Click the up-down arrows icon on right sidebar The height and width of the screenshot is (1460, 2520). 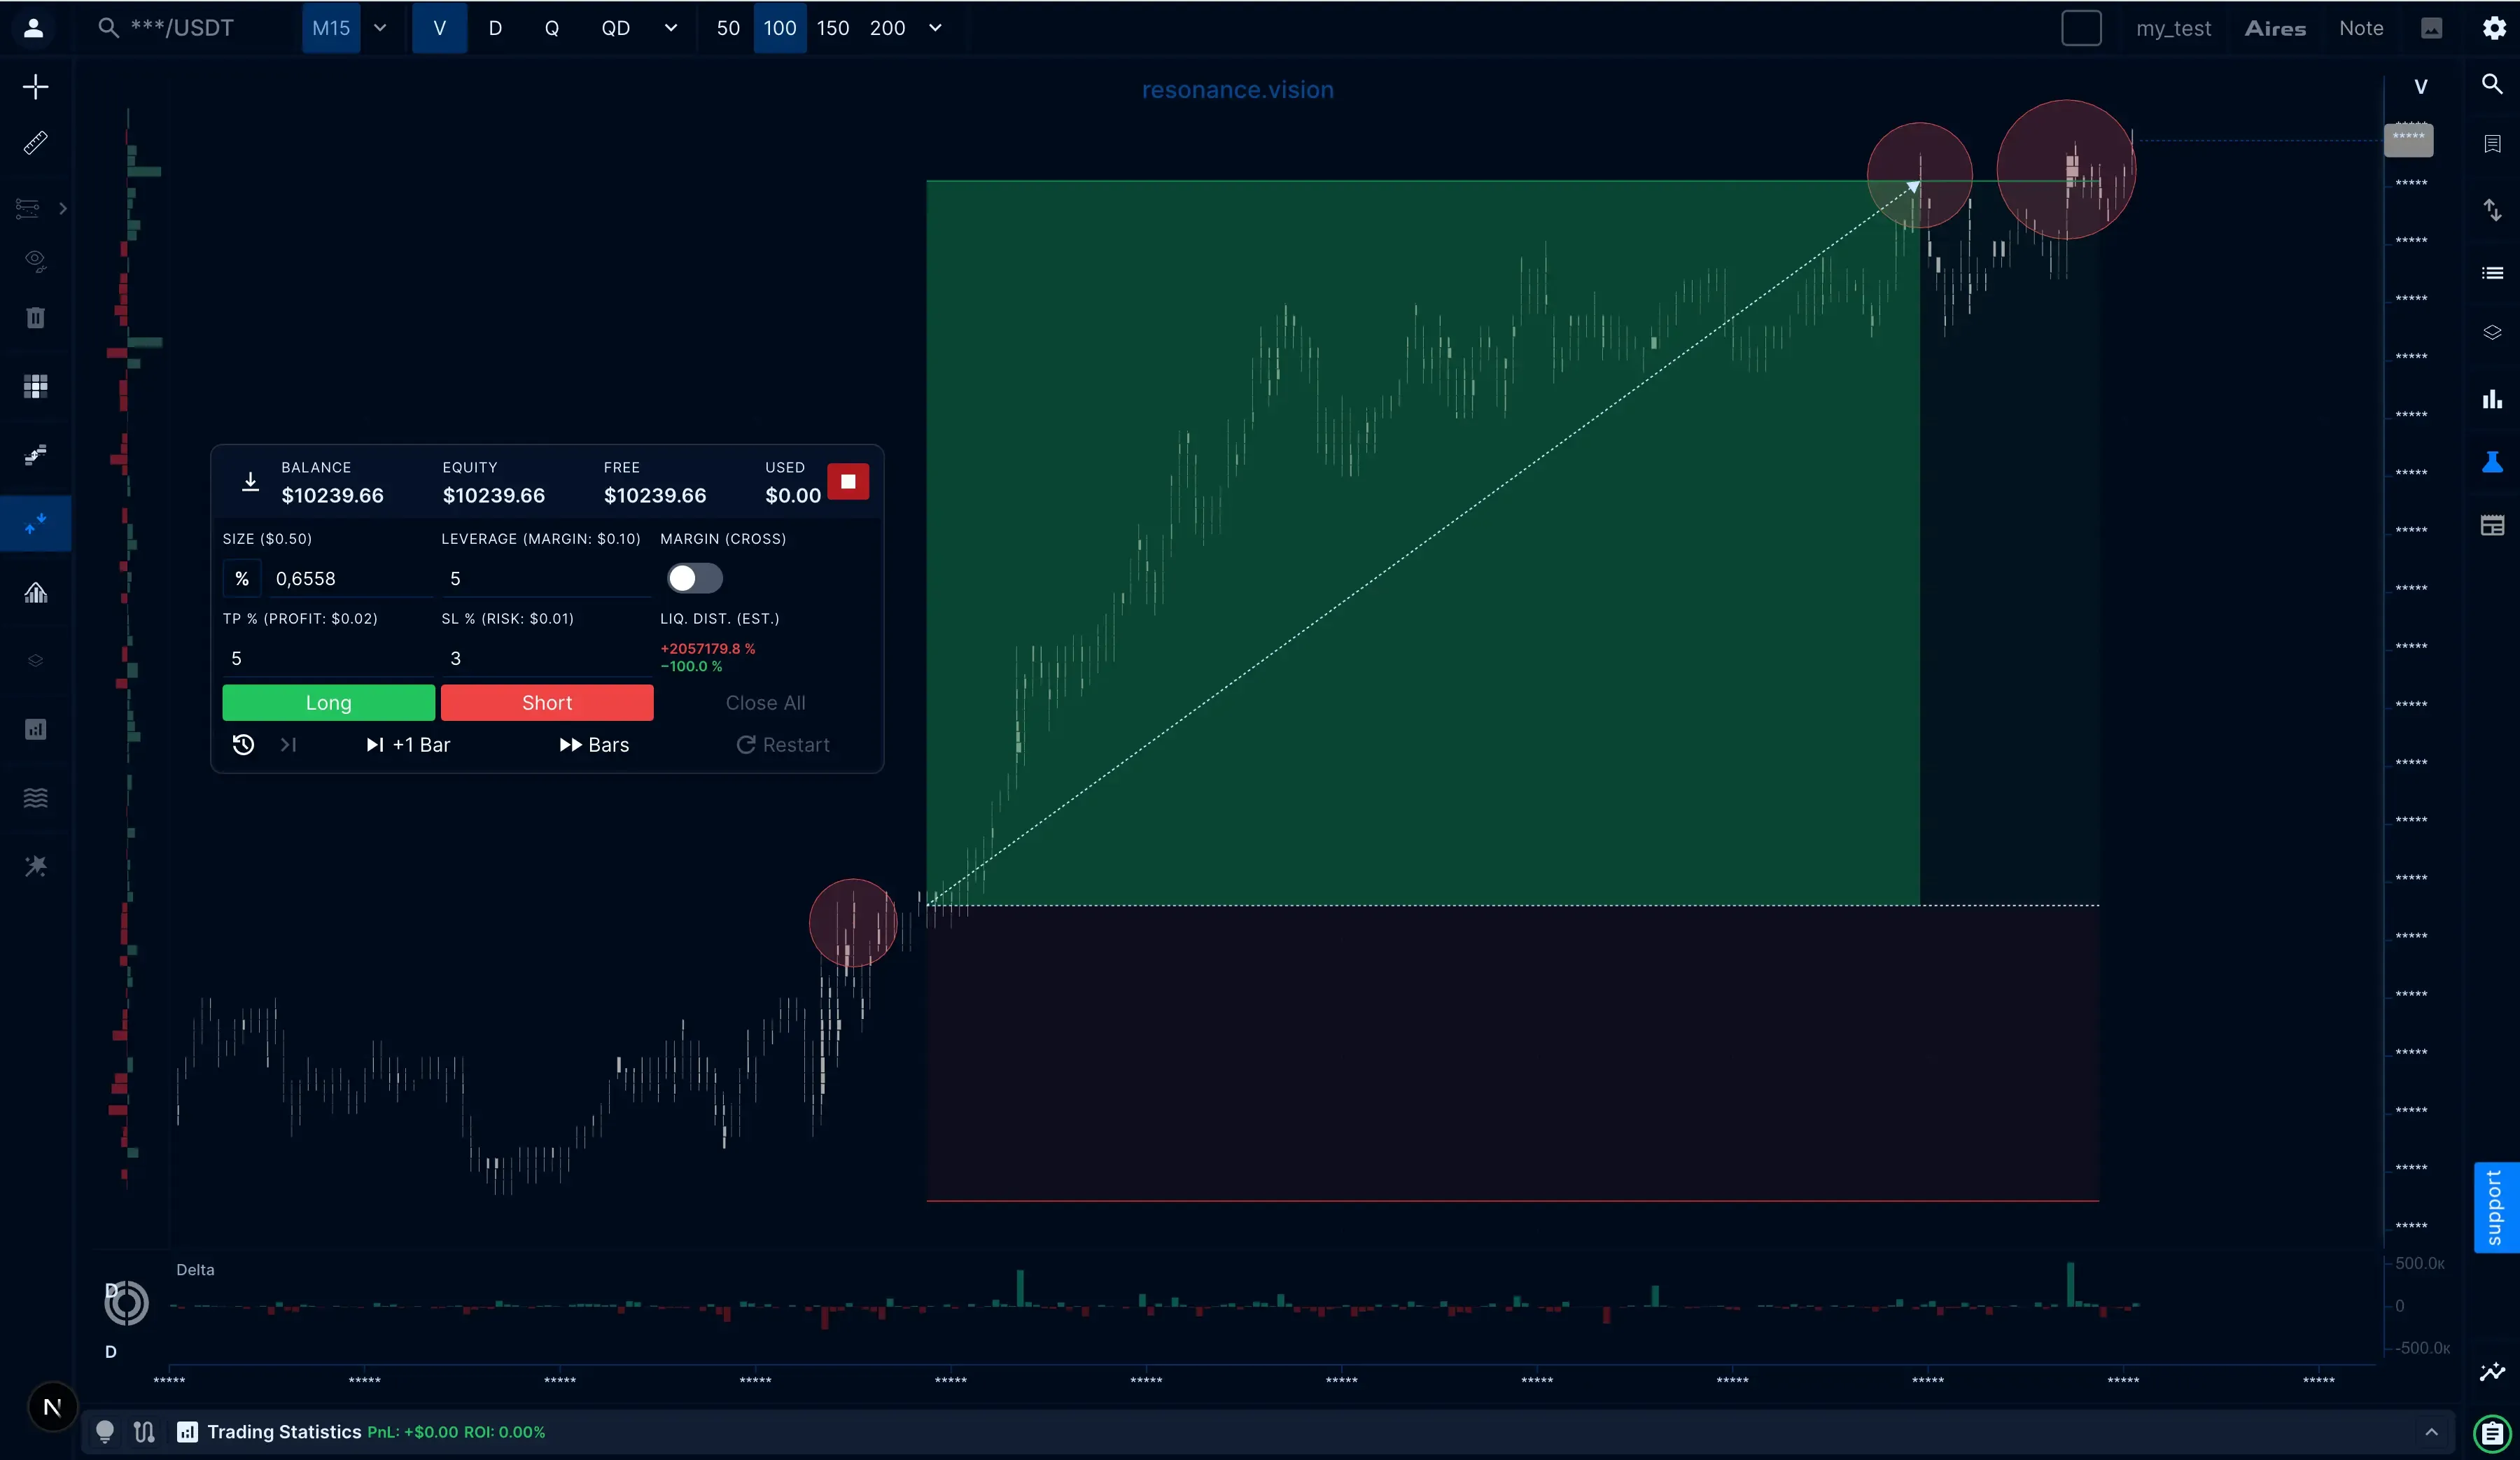coord(2492,210)
